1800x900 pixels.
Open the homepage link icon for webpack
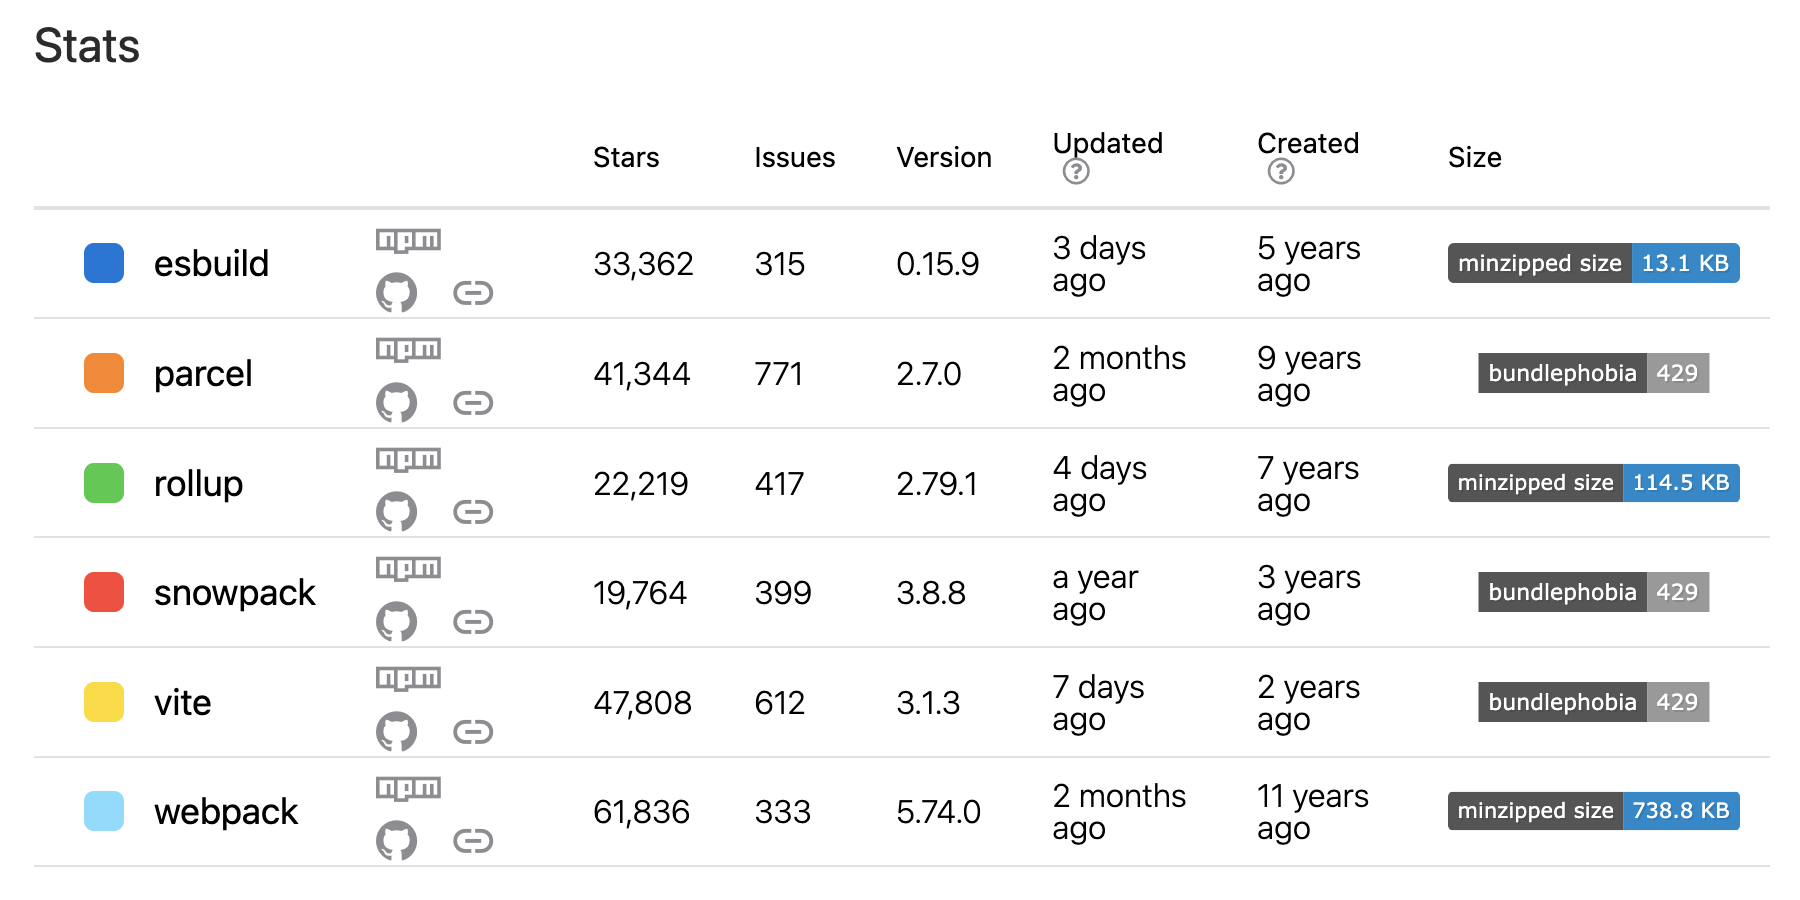pos(473,841)
